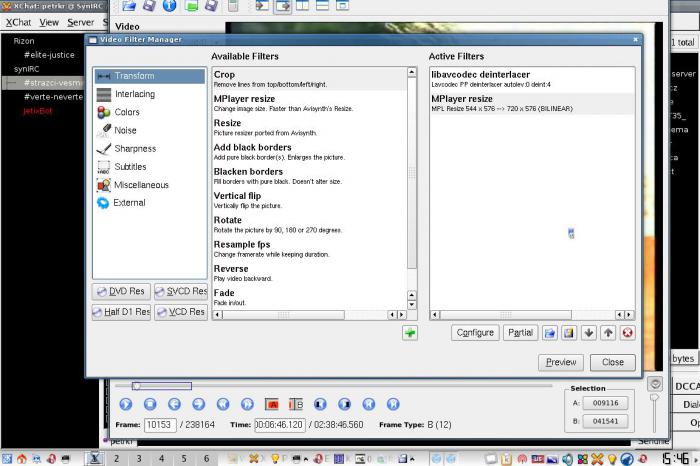Image resolution: width=700 pixels, height=466 pixels.
Task: Remove selected filter with red X icon
Action: 627,333
